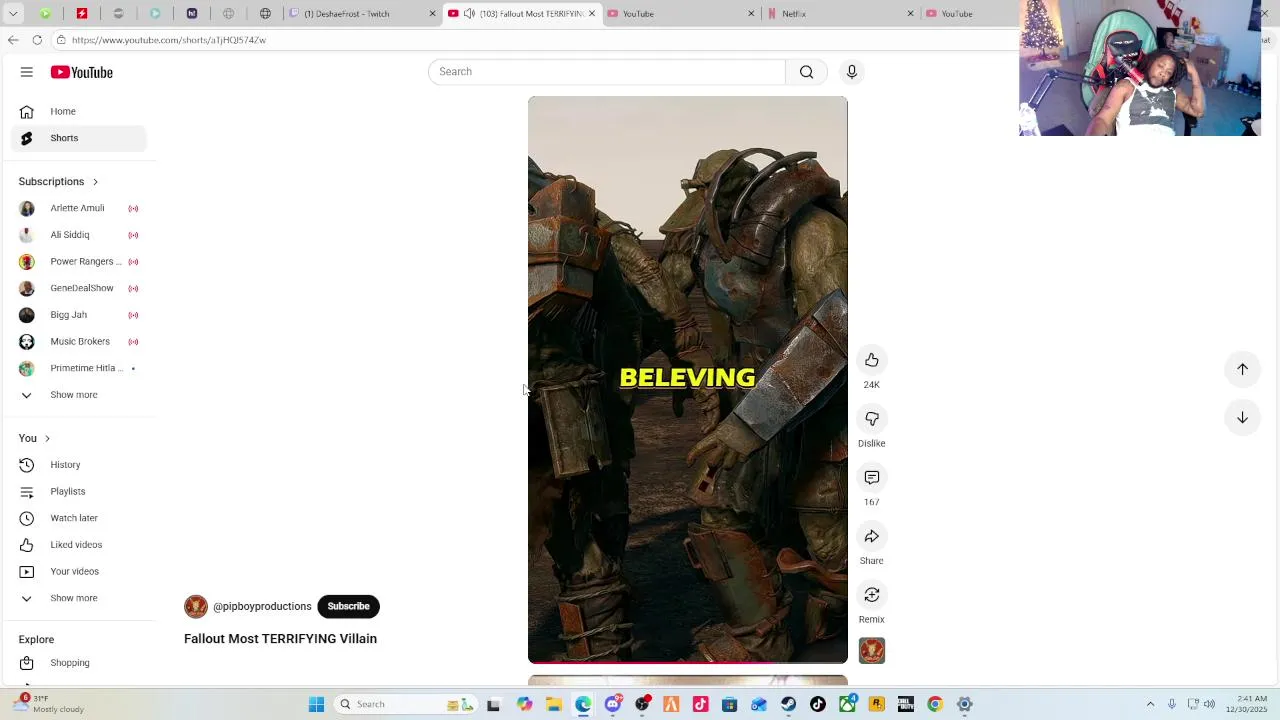Start voice search with the microphone icon
The width and height of the screenshot is (1280, 720).
(852, 72)
